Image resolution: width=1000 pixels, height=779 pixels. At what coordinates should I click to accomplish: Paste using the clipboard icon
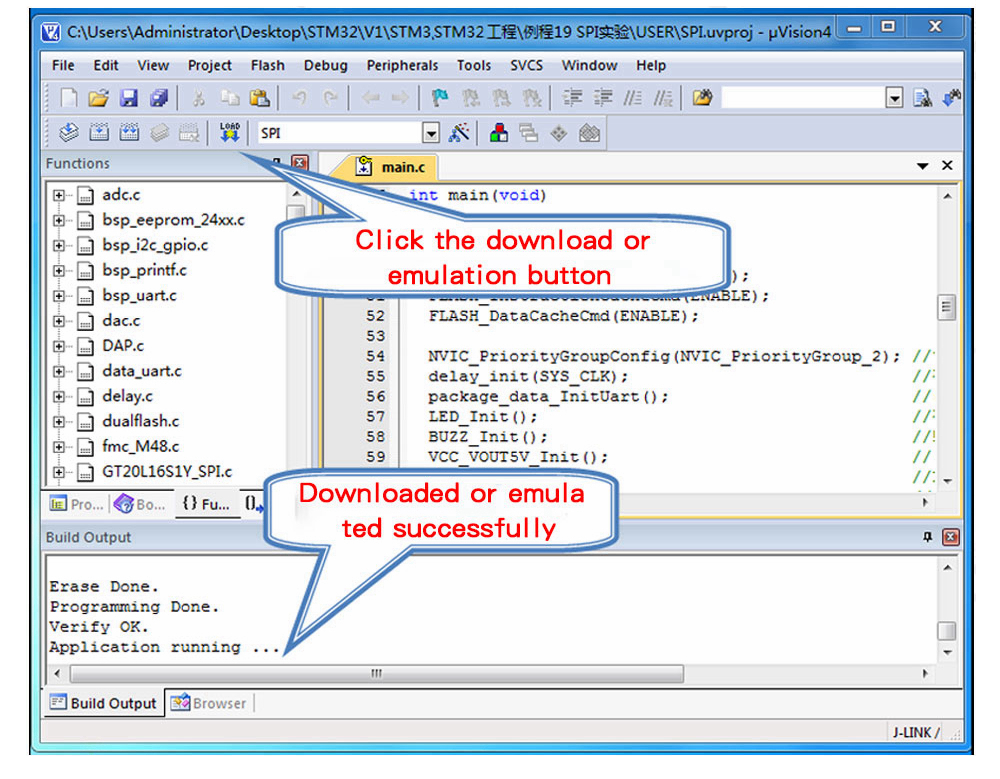(x=260, y=98)
